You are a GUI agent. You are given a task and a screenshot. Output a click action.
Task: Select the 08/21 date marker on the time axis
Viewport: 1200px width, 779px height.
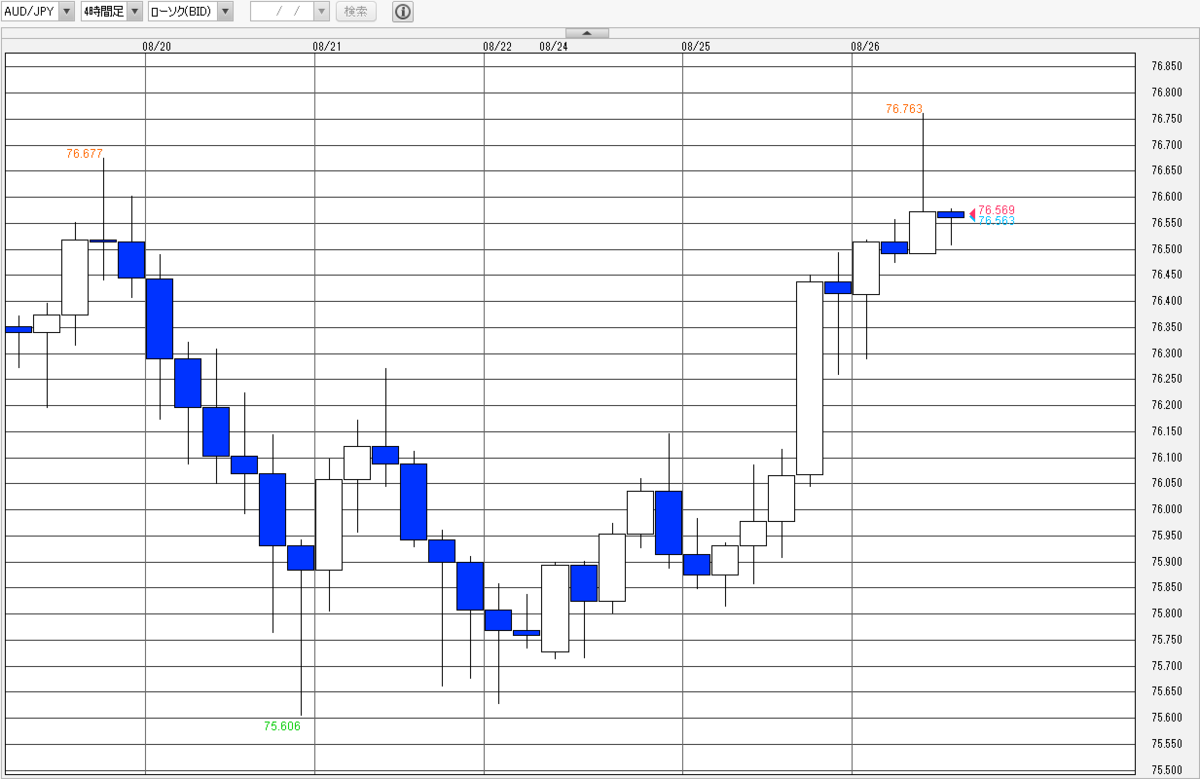[327, 46]
